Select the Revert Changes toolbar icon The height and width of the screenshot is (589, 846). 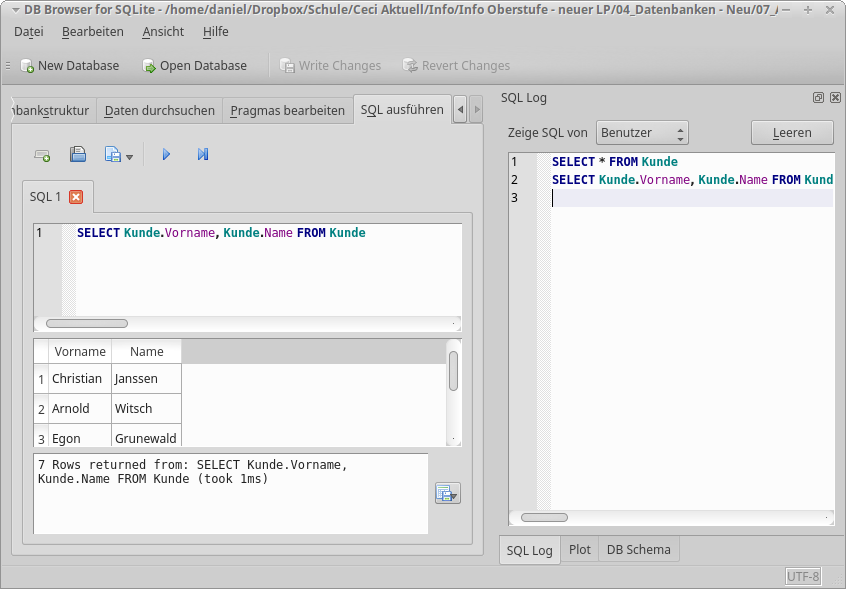[456, 65]
